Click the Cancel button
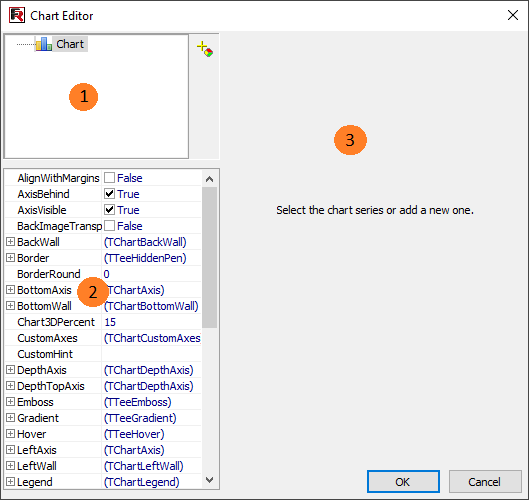529x500 pixels. 485,482
